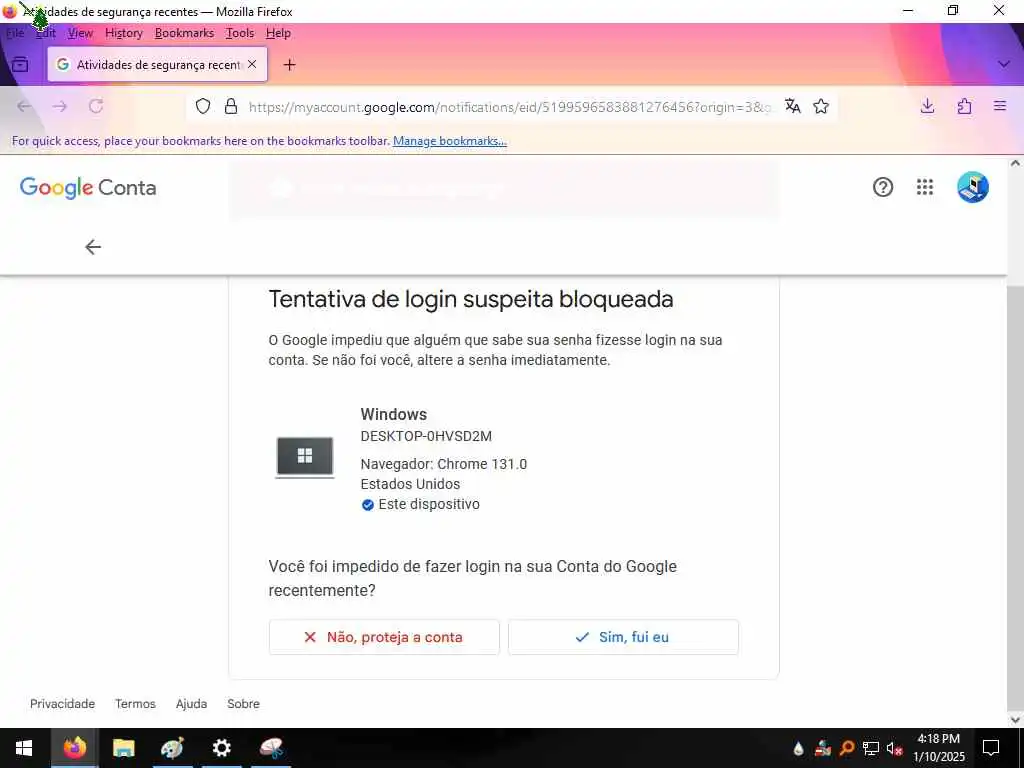
Task: Open the Paint palette taskbar app
Action: pos(172,748)
